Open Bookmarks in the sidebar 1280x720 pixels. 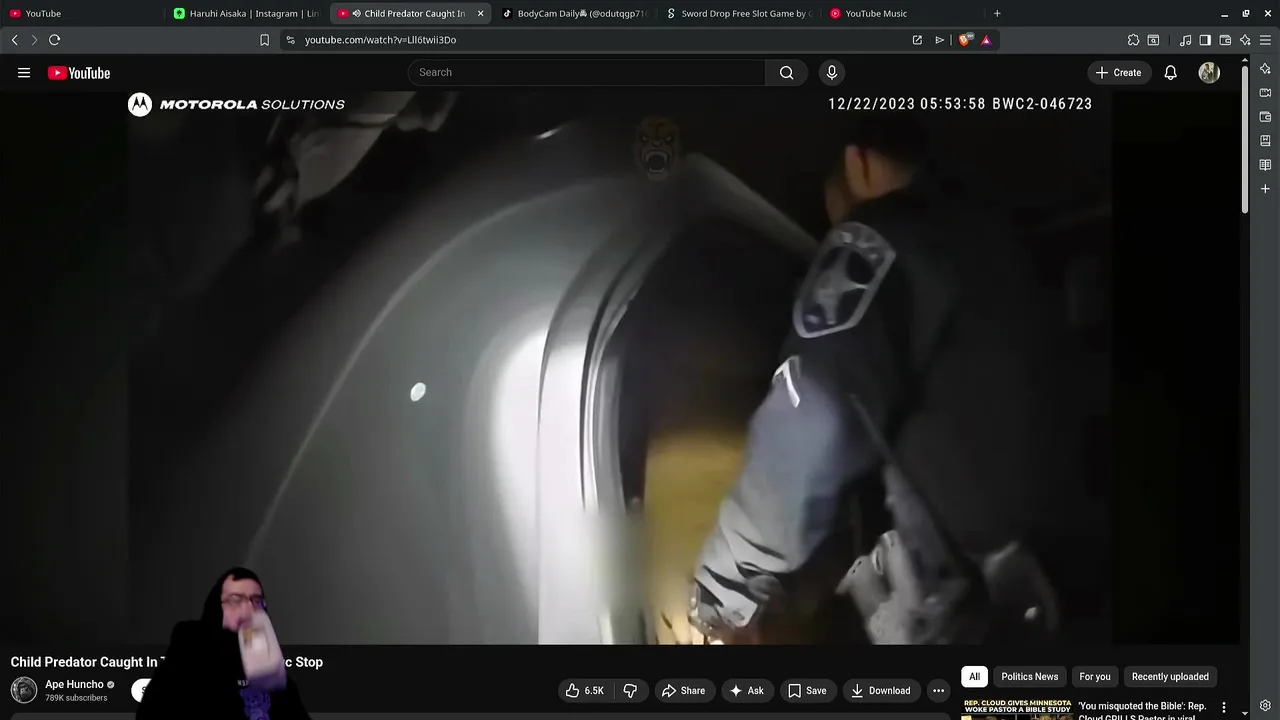click(x=1265, y=141)
